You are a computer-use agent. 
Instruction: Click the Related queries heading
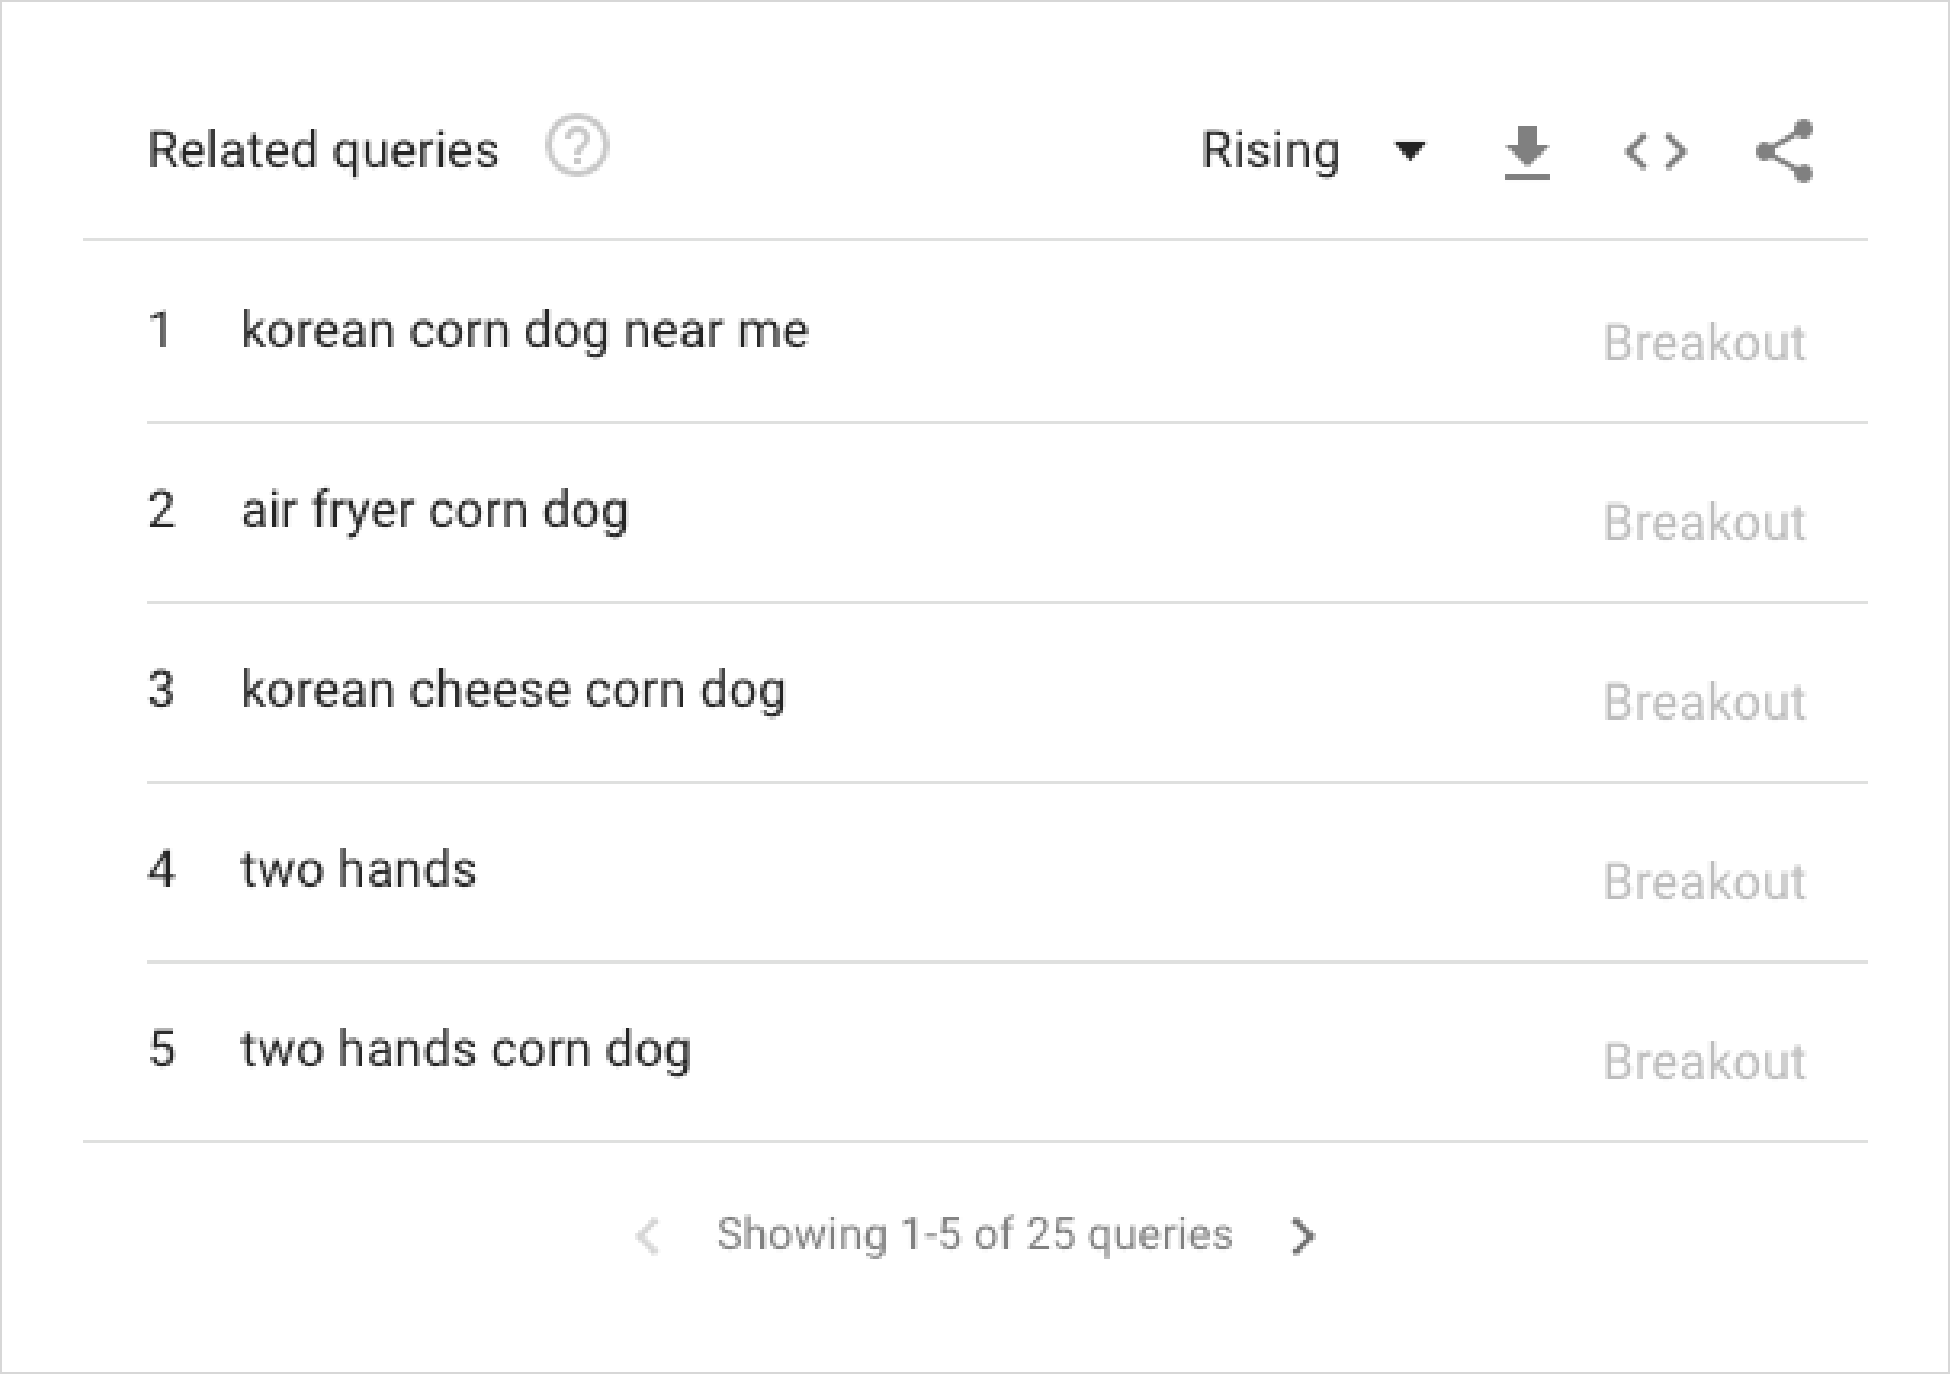tap(322, 151)
